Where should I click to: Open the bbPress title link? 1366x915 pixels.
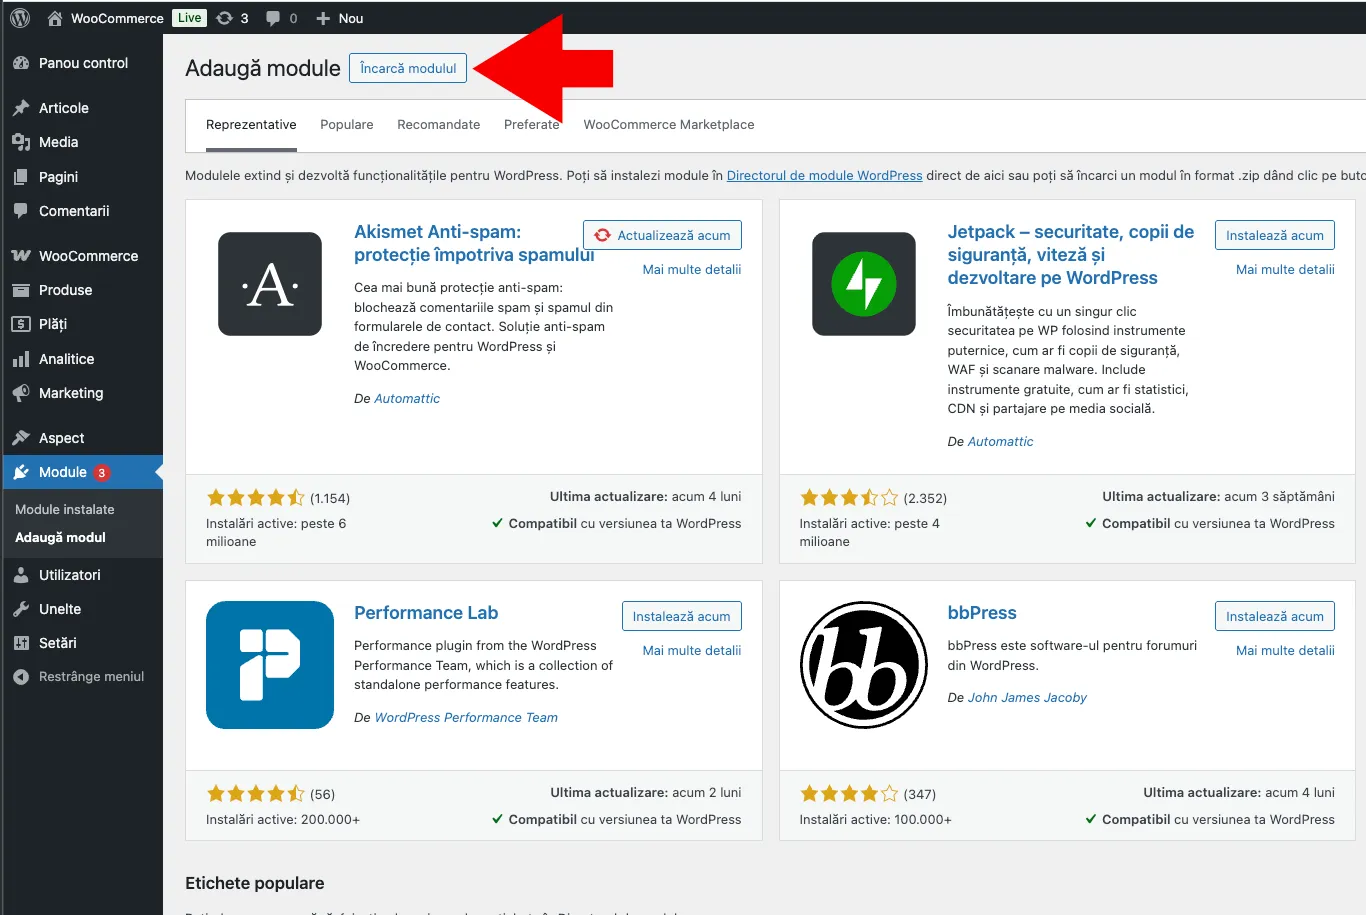(982, 613)
